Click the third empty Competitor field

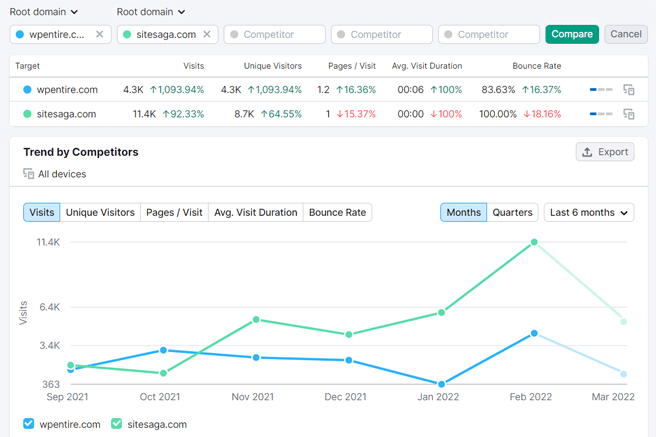coord(489,34)
